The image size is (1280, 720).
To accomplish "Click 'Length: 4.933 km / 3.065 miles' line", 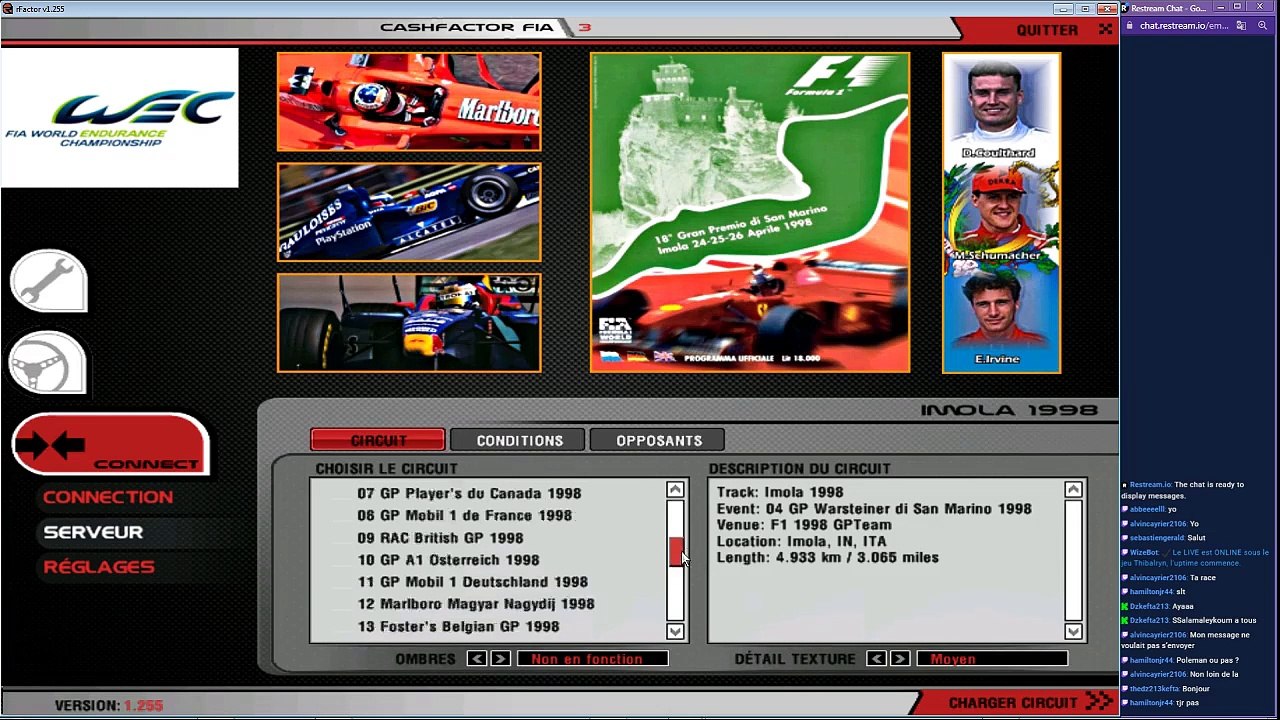I will [827, 557].
